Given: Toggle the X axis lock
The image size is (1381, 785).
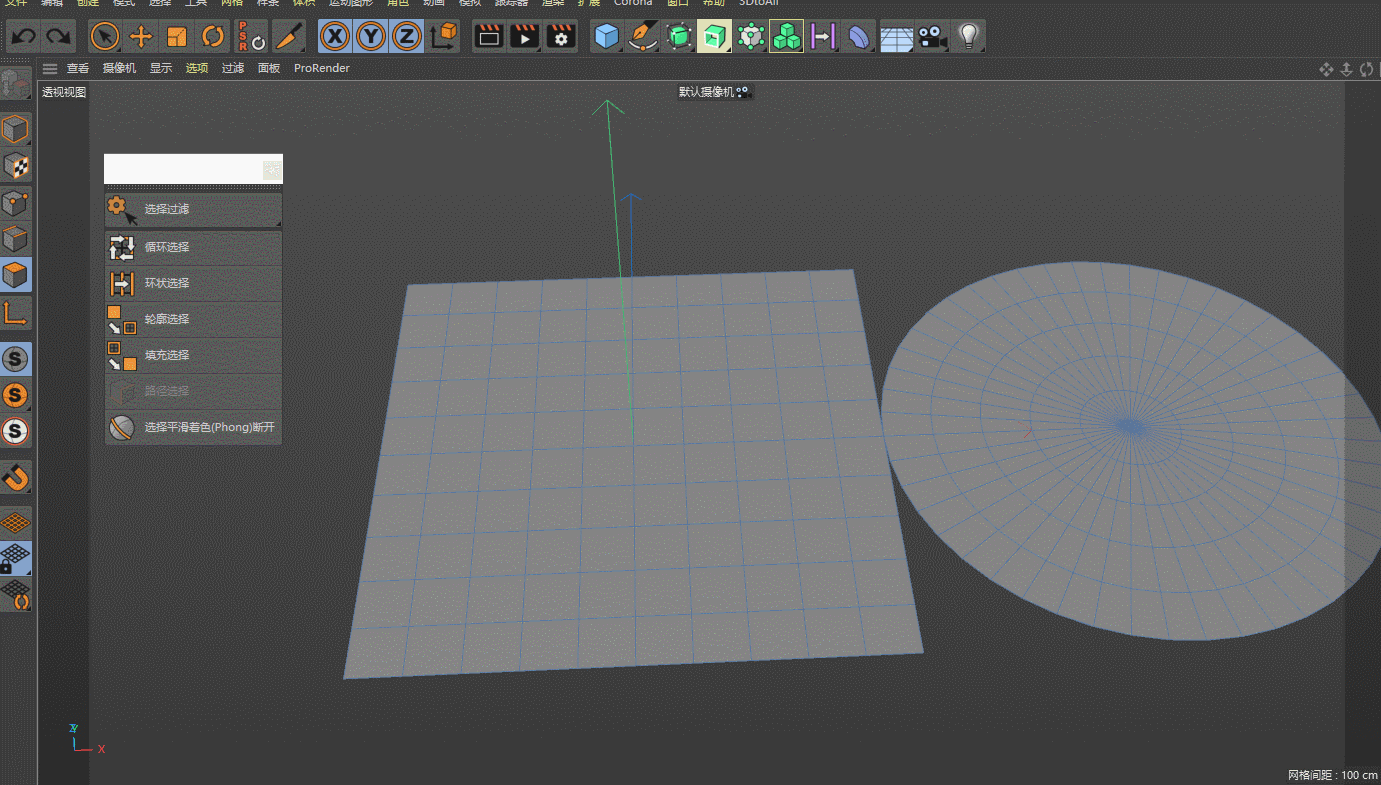Looking at the screenshot, I should click(x=335, y=37).
